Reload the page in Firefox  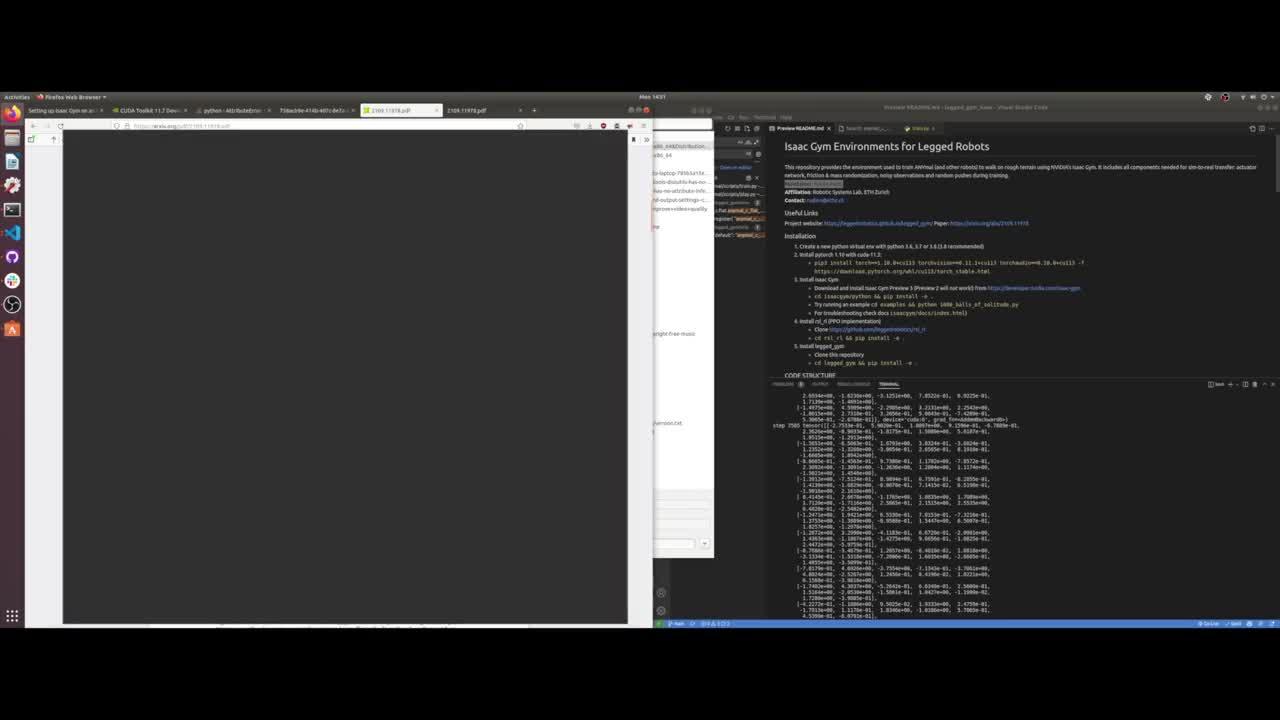click(61, 126)
